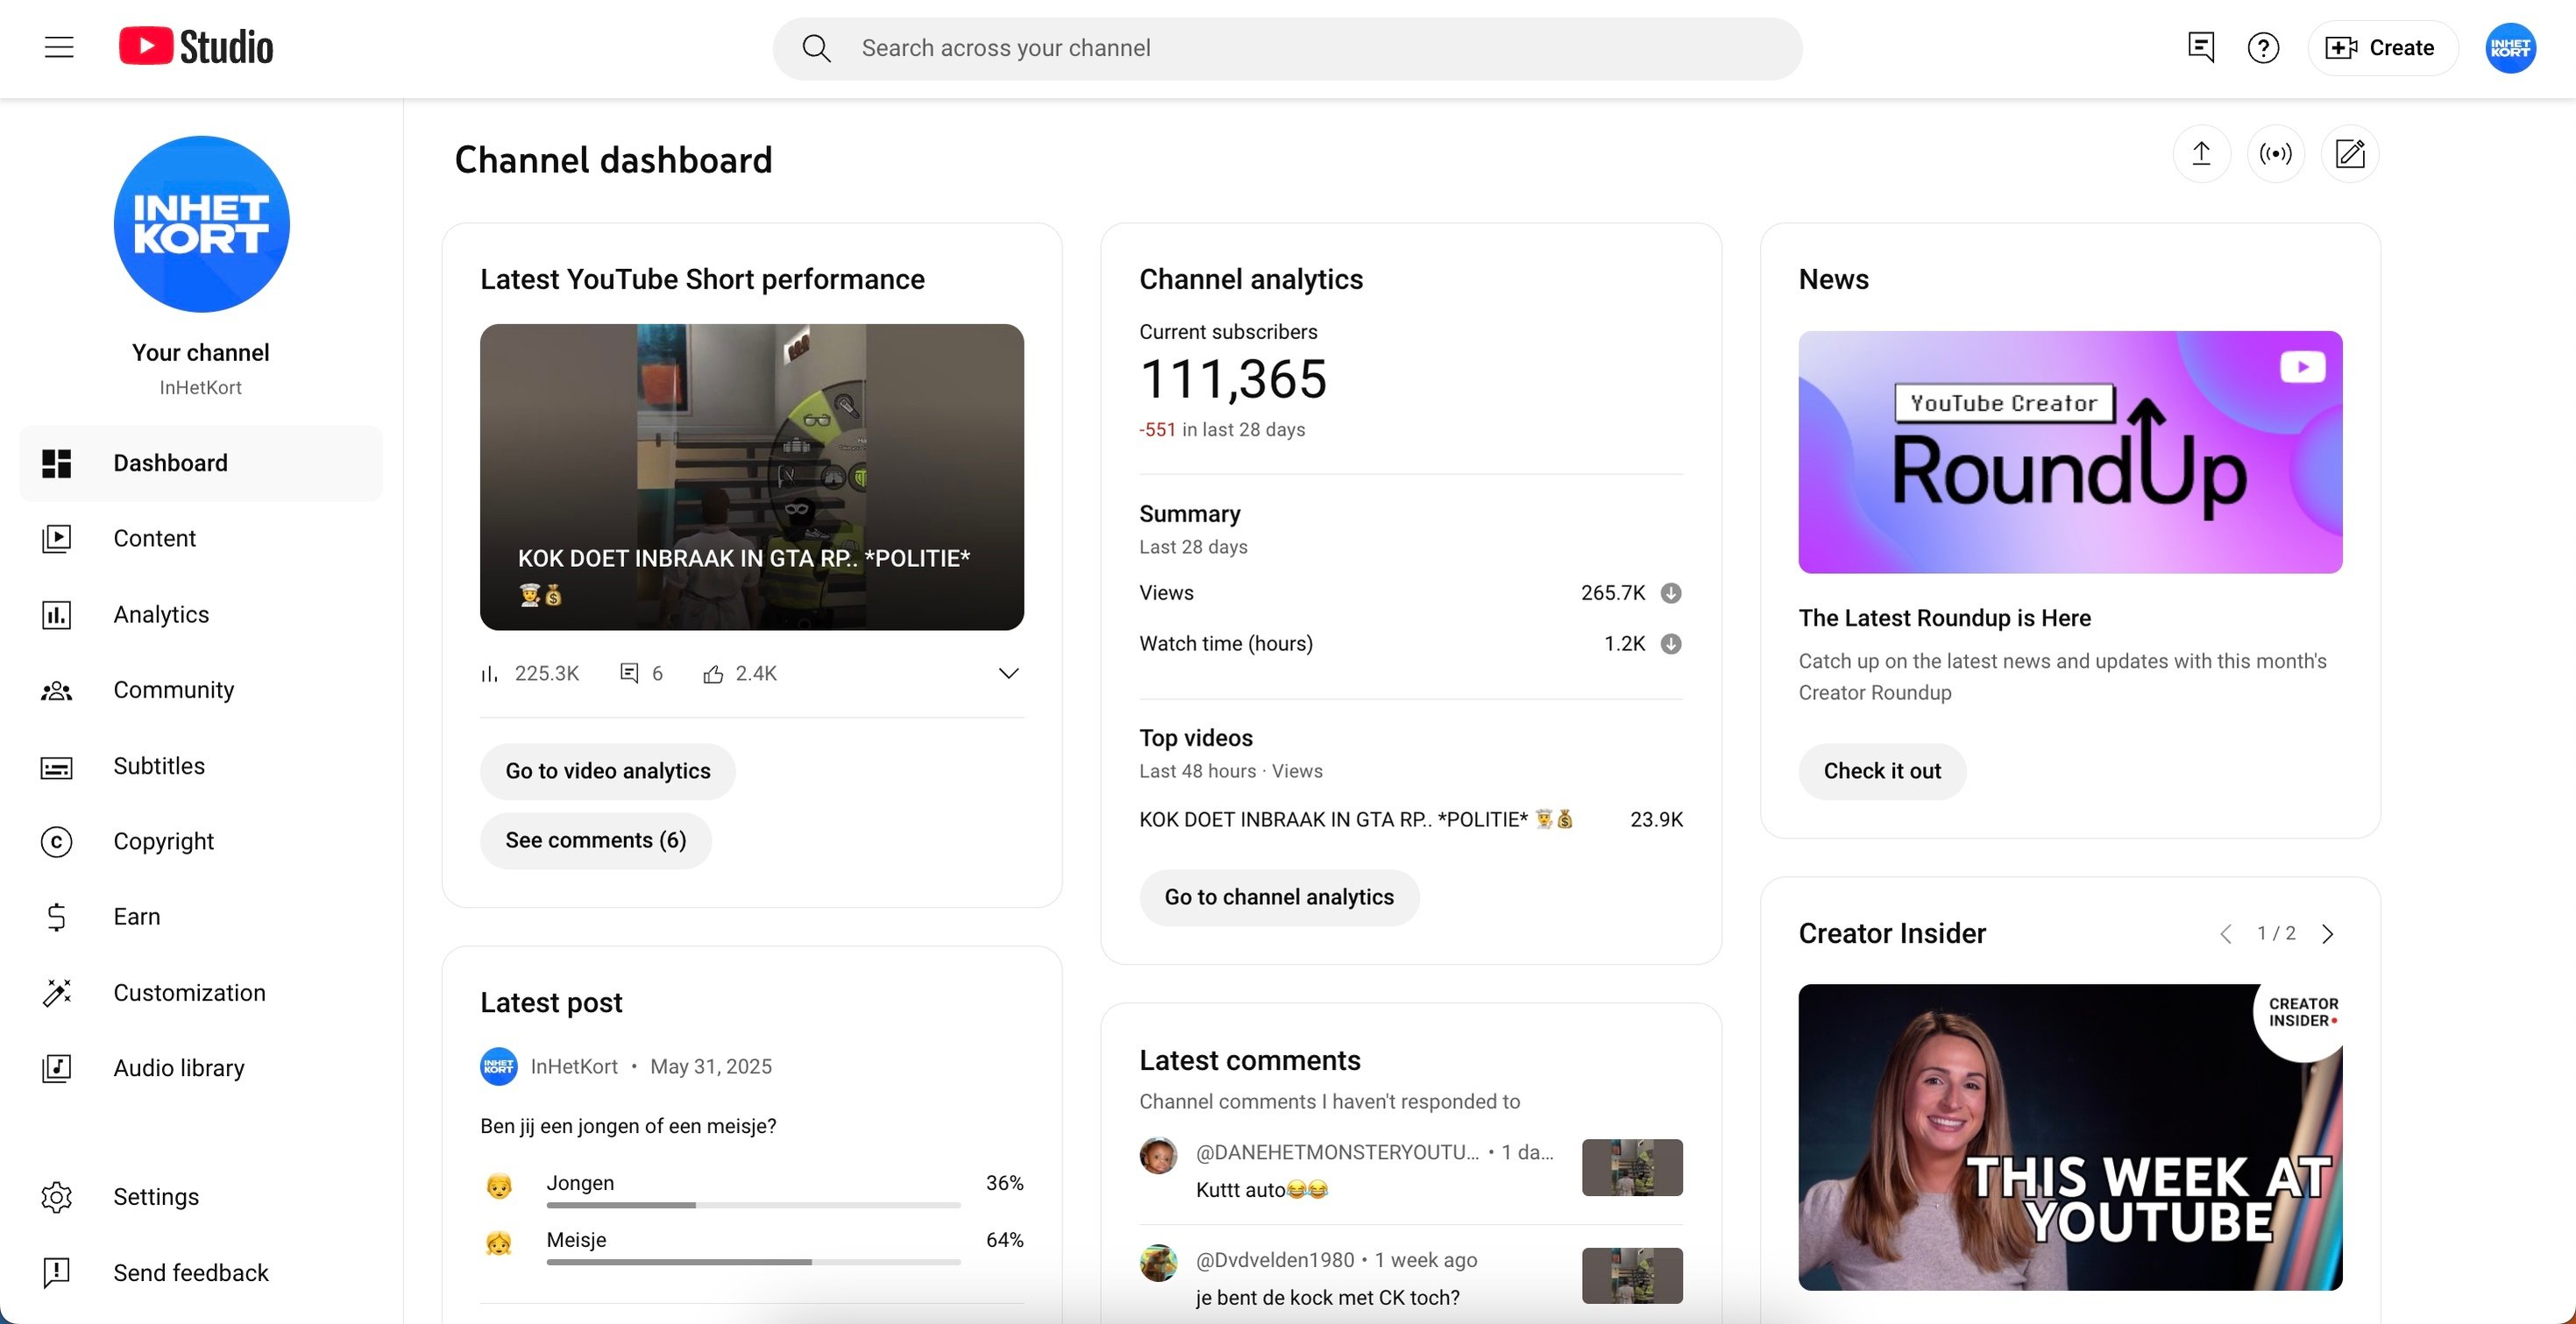The width and height of the screenshot is (2576, 1324).
Task: Open the Content menu item
Action: (201, 539)
